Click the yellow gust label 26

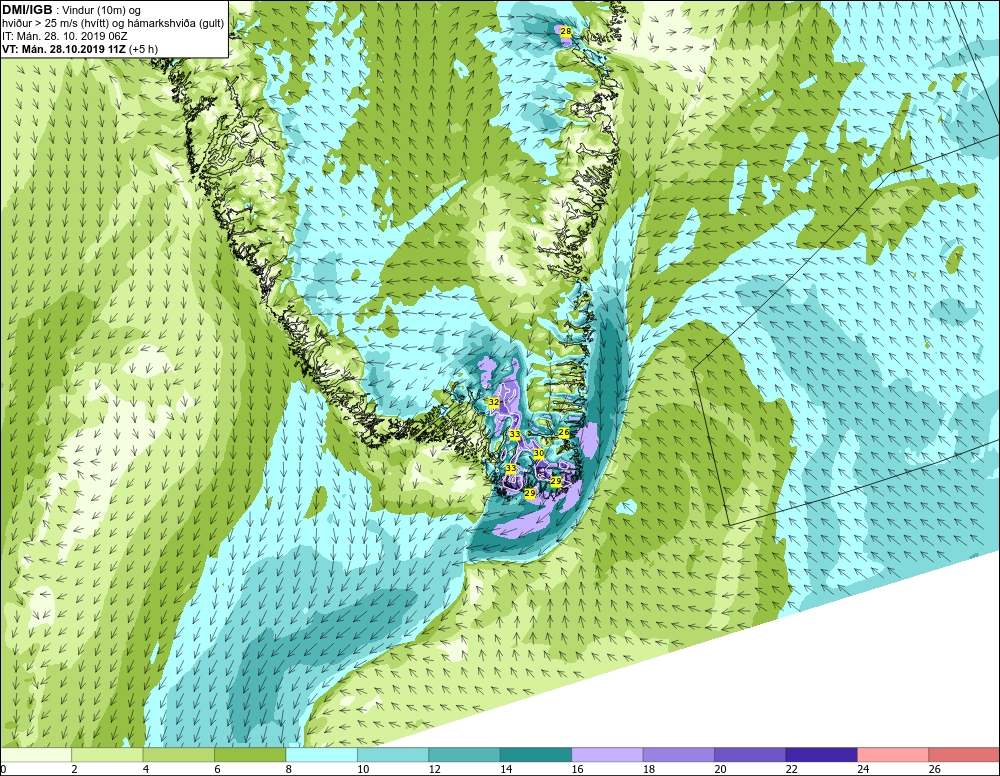[564, 432]
